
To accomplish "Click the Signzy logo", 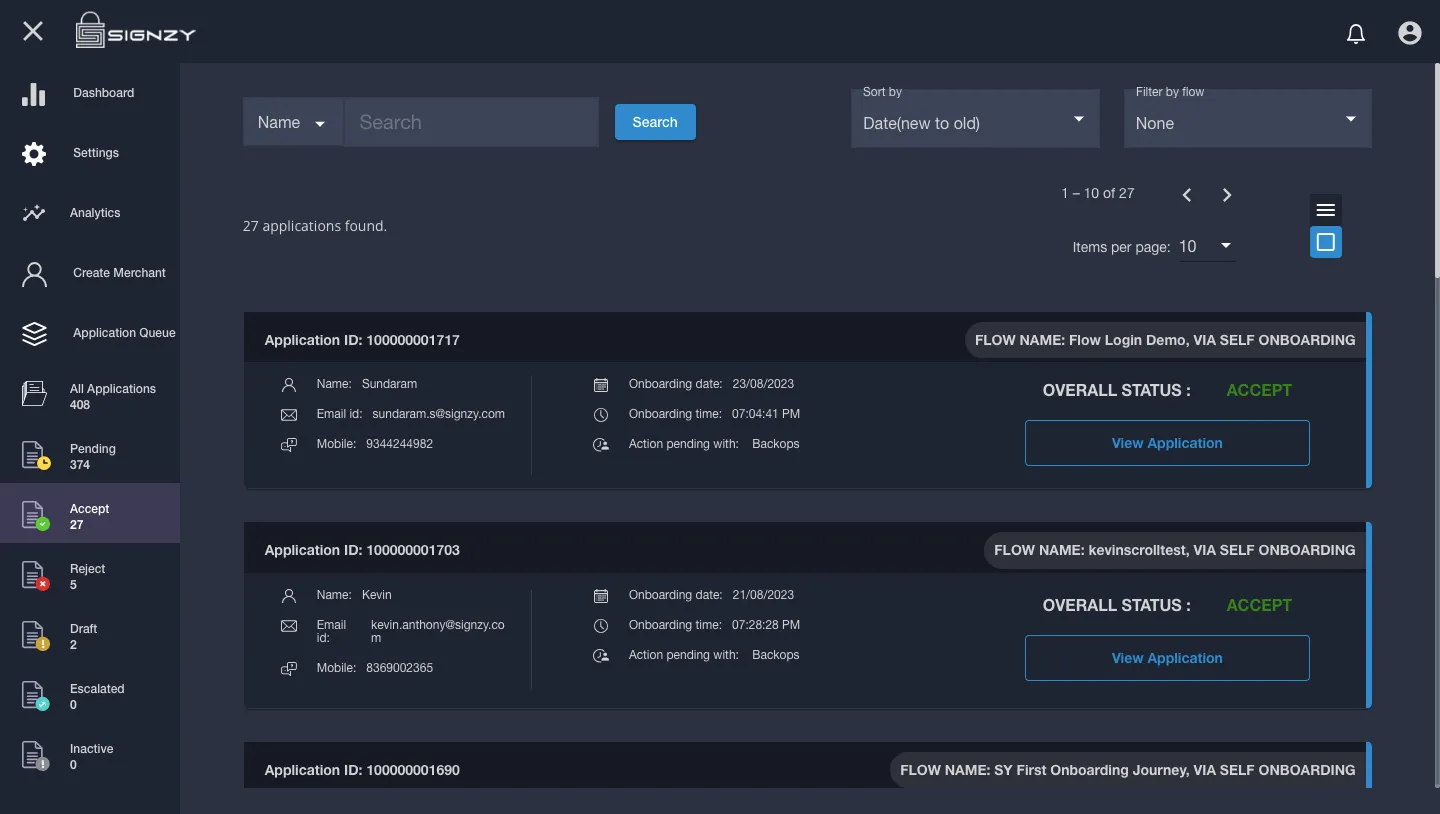I will (136, 31).
